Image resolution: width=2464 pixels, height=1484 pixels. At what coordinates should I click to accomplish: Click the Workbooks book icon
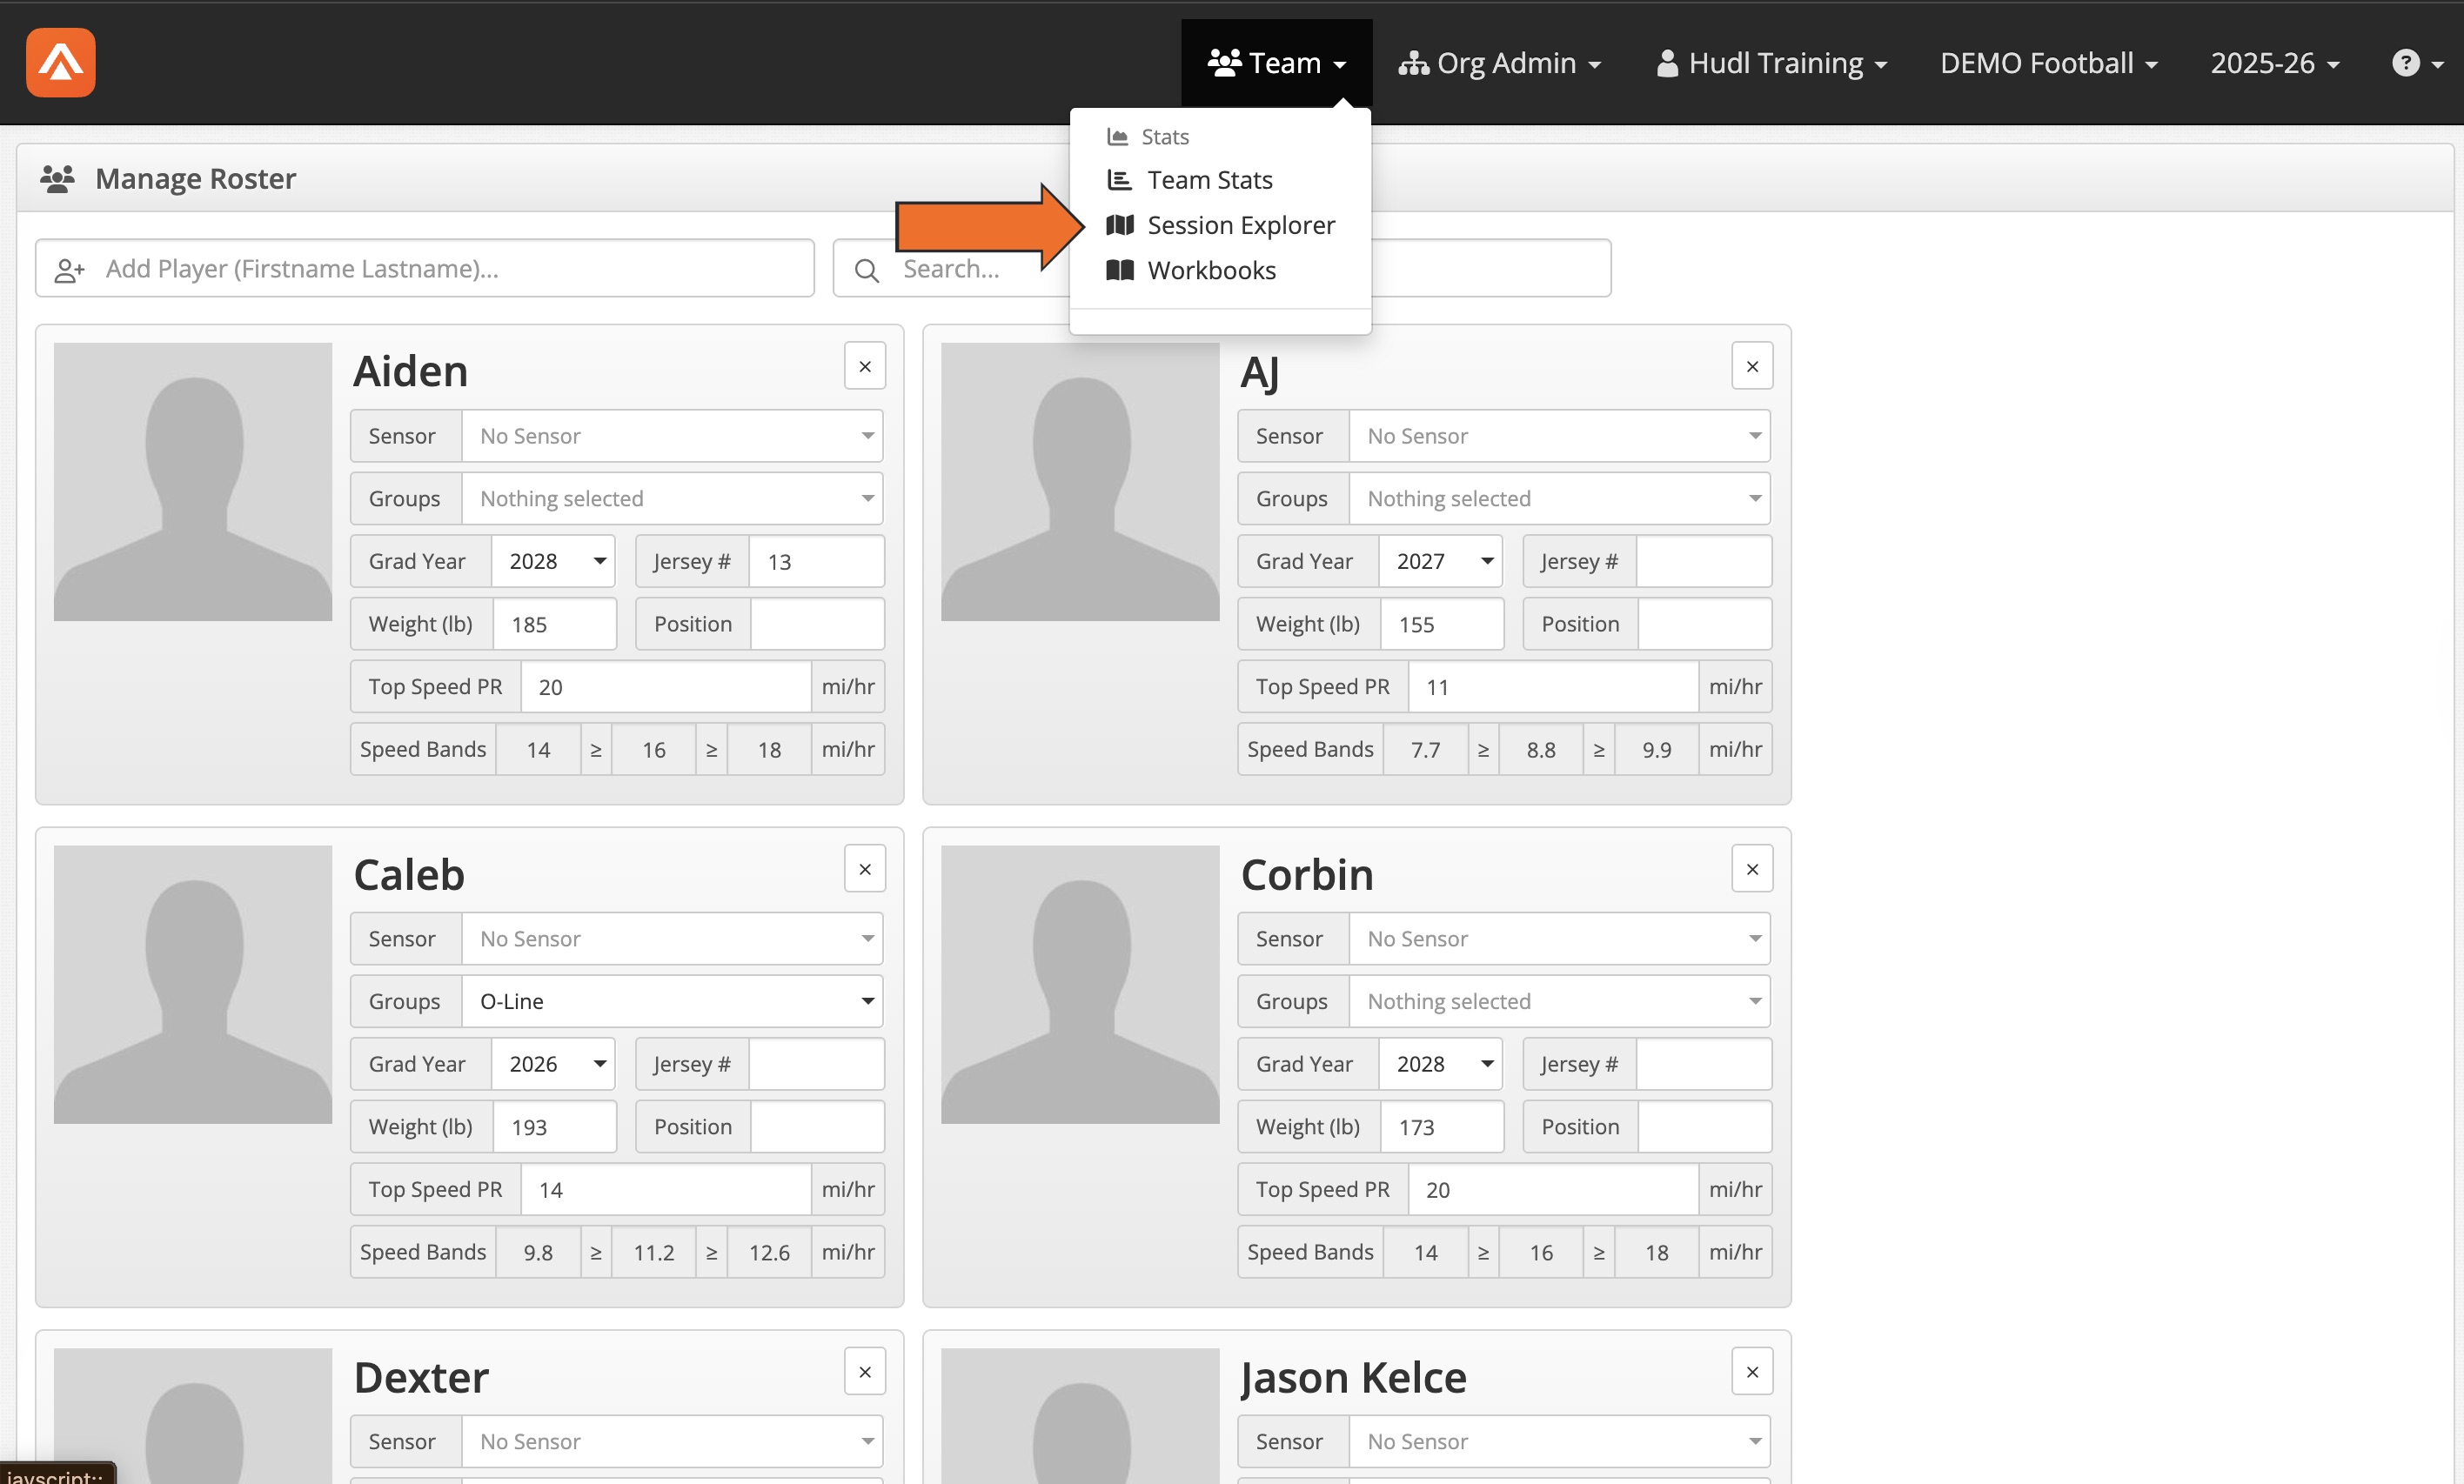coord(1119,270)
